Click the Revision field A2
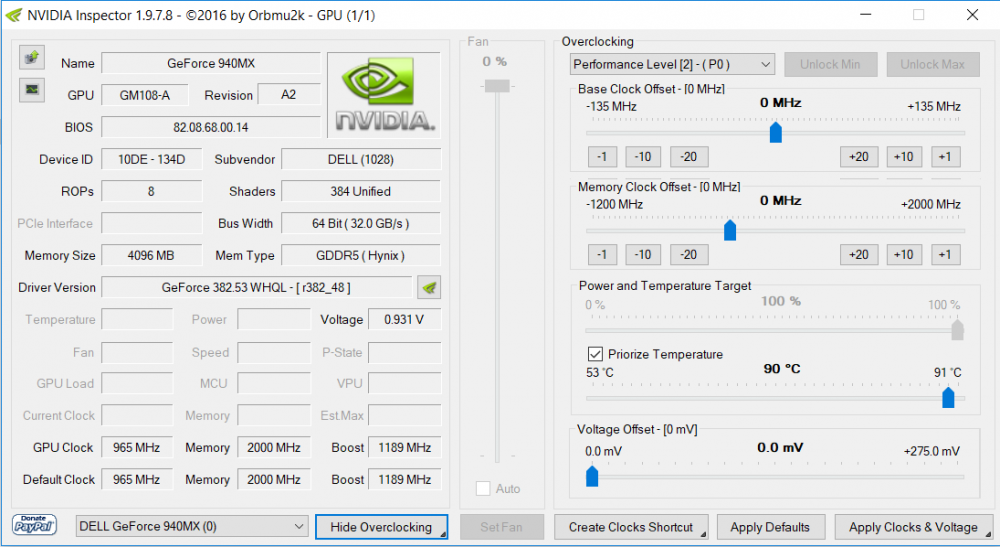1000x547 pixels. tap(289, 95)
